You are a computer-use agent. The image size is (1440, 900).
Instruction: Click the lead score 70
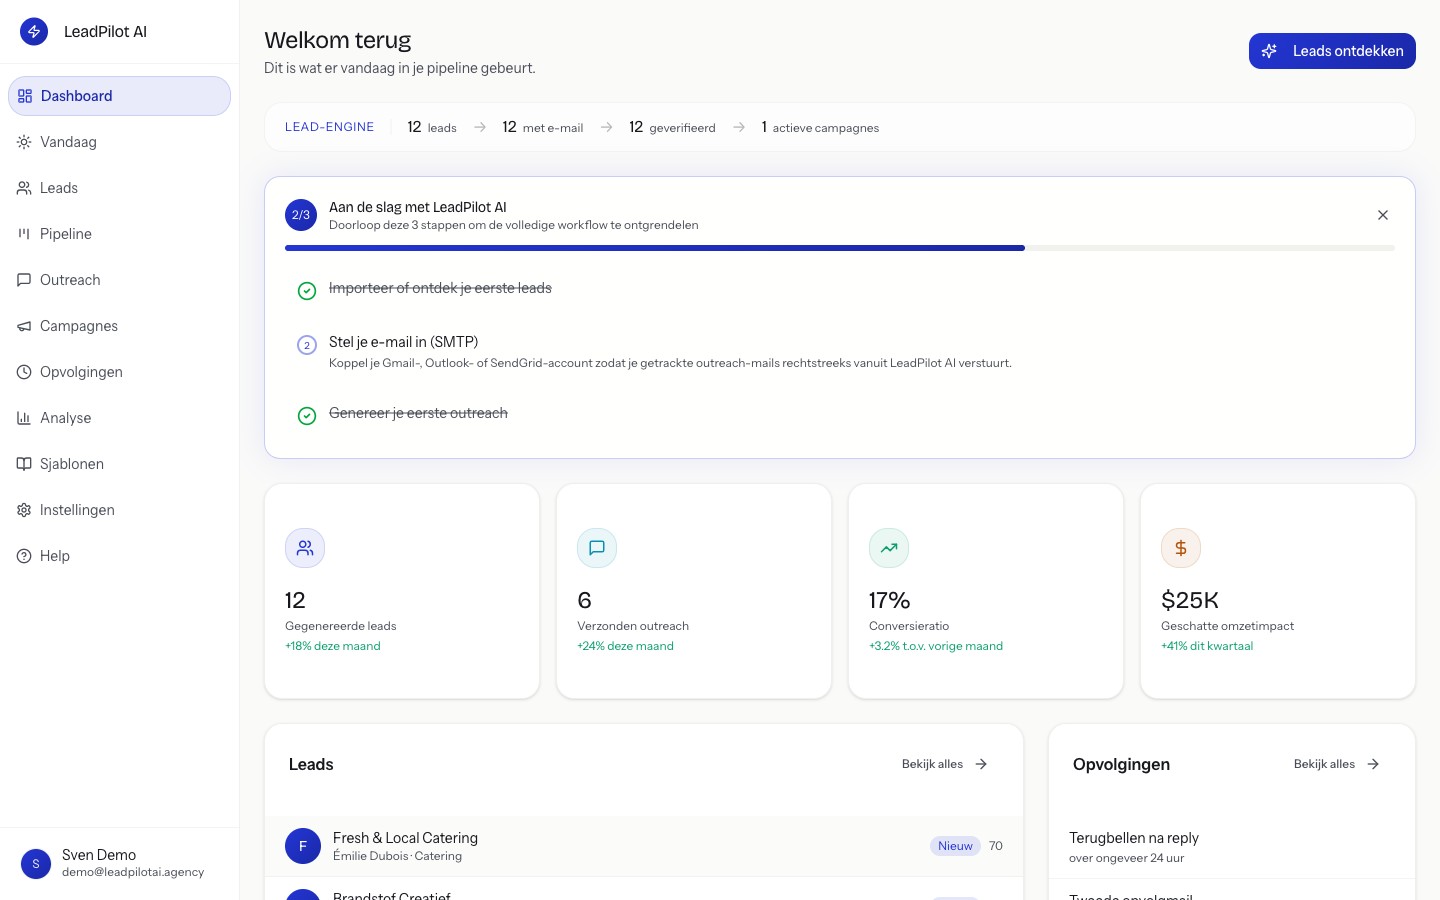pyautogui.click(x=996, y=846)
